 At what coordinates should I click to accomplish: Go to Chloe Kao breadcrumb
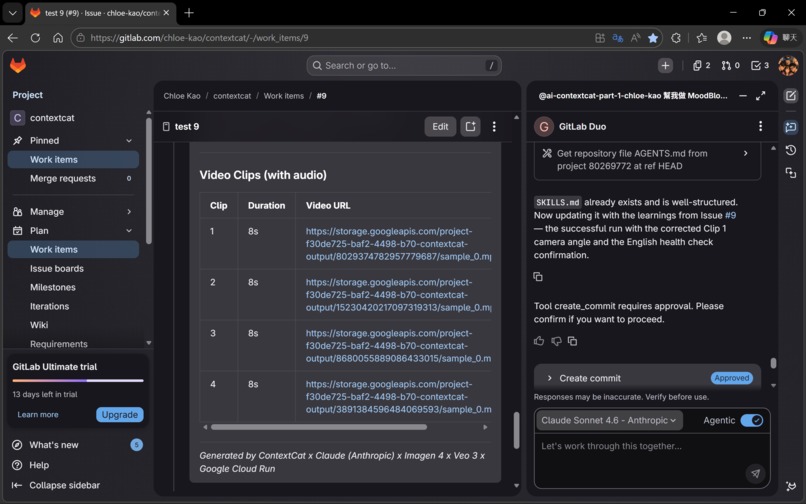pos(182,96)
